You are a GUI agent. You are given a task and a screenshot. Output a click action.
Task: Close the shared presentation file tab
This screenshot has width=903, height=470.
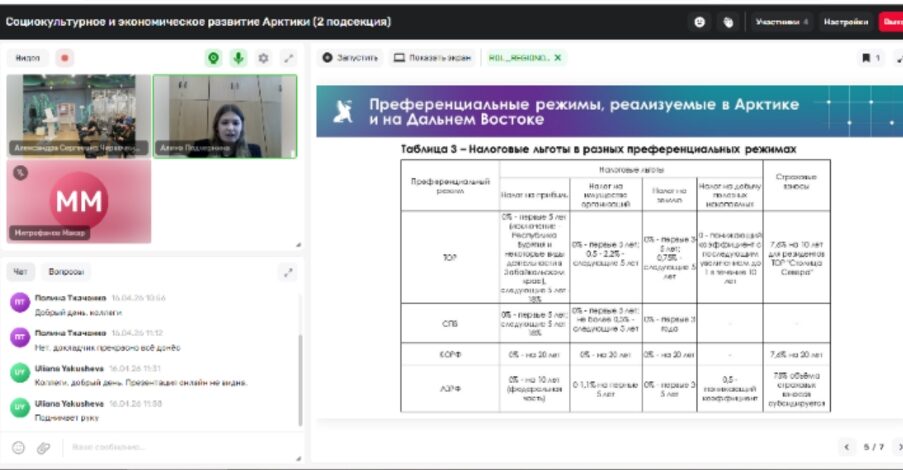click(557, 58)
